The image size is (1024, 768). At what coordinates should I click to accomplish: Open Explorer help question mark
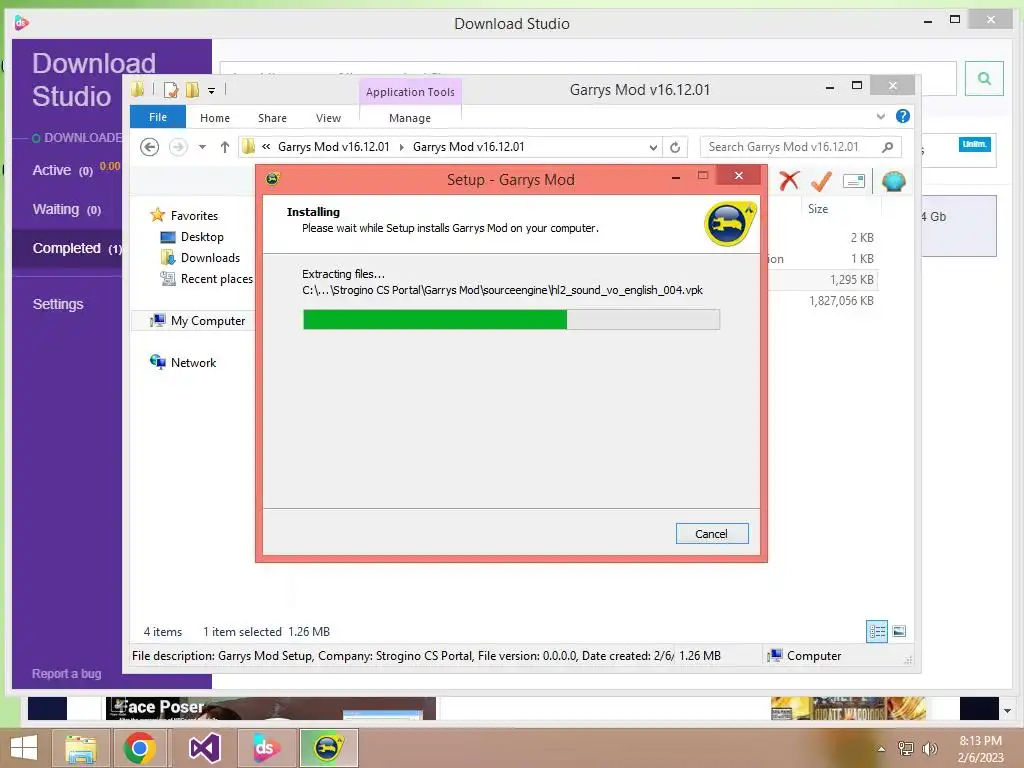tap(903, 116)
